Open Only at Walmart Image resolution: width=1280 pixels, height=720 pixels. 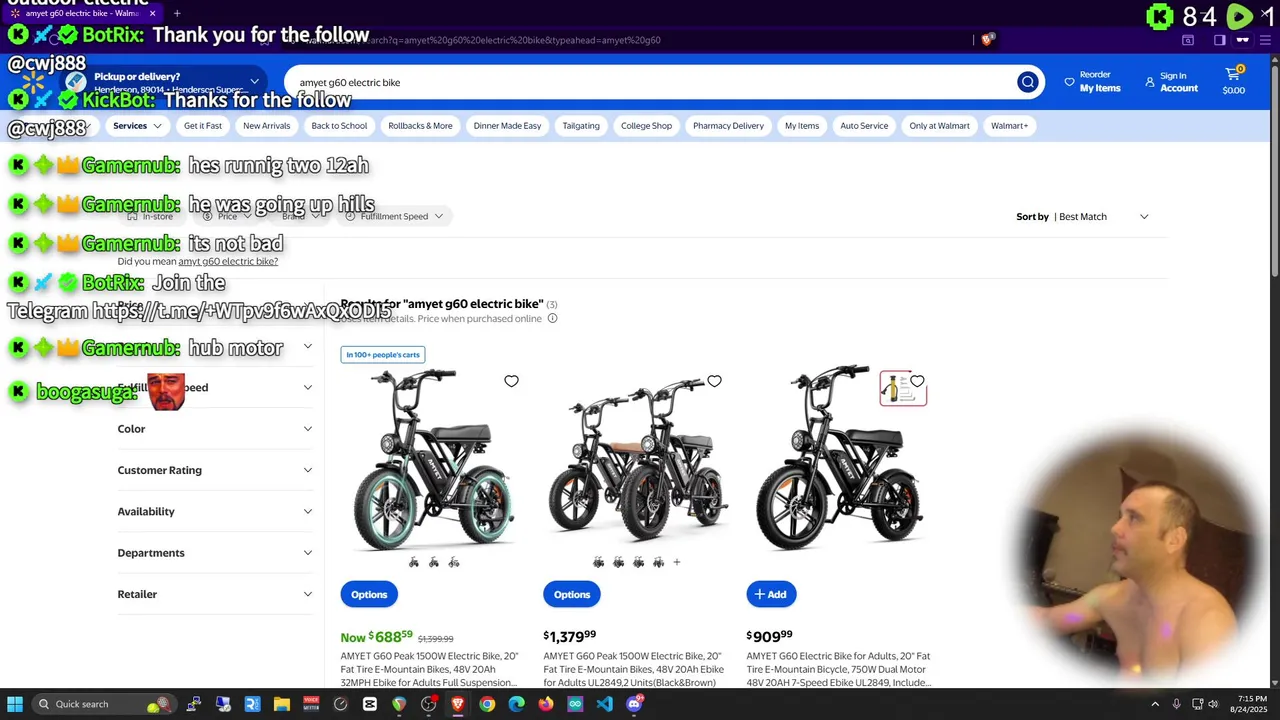(x=940, y=126)
